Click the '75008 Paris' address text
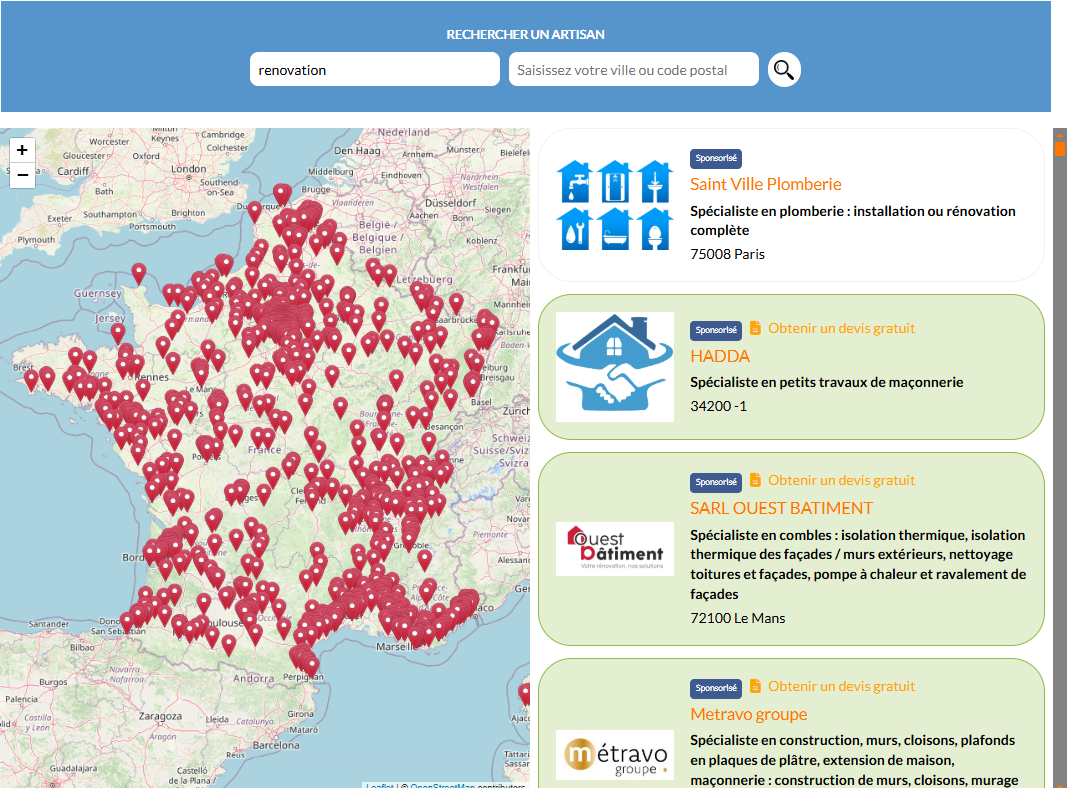This screenshot has width=1070, height=788. click(727, 254)
